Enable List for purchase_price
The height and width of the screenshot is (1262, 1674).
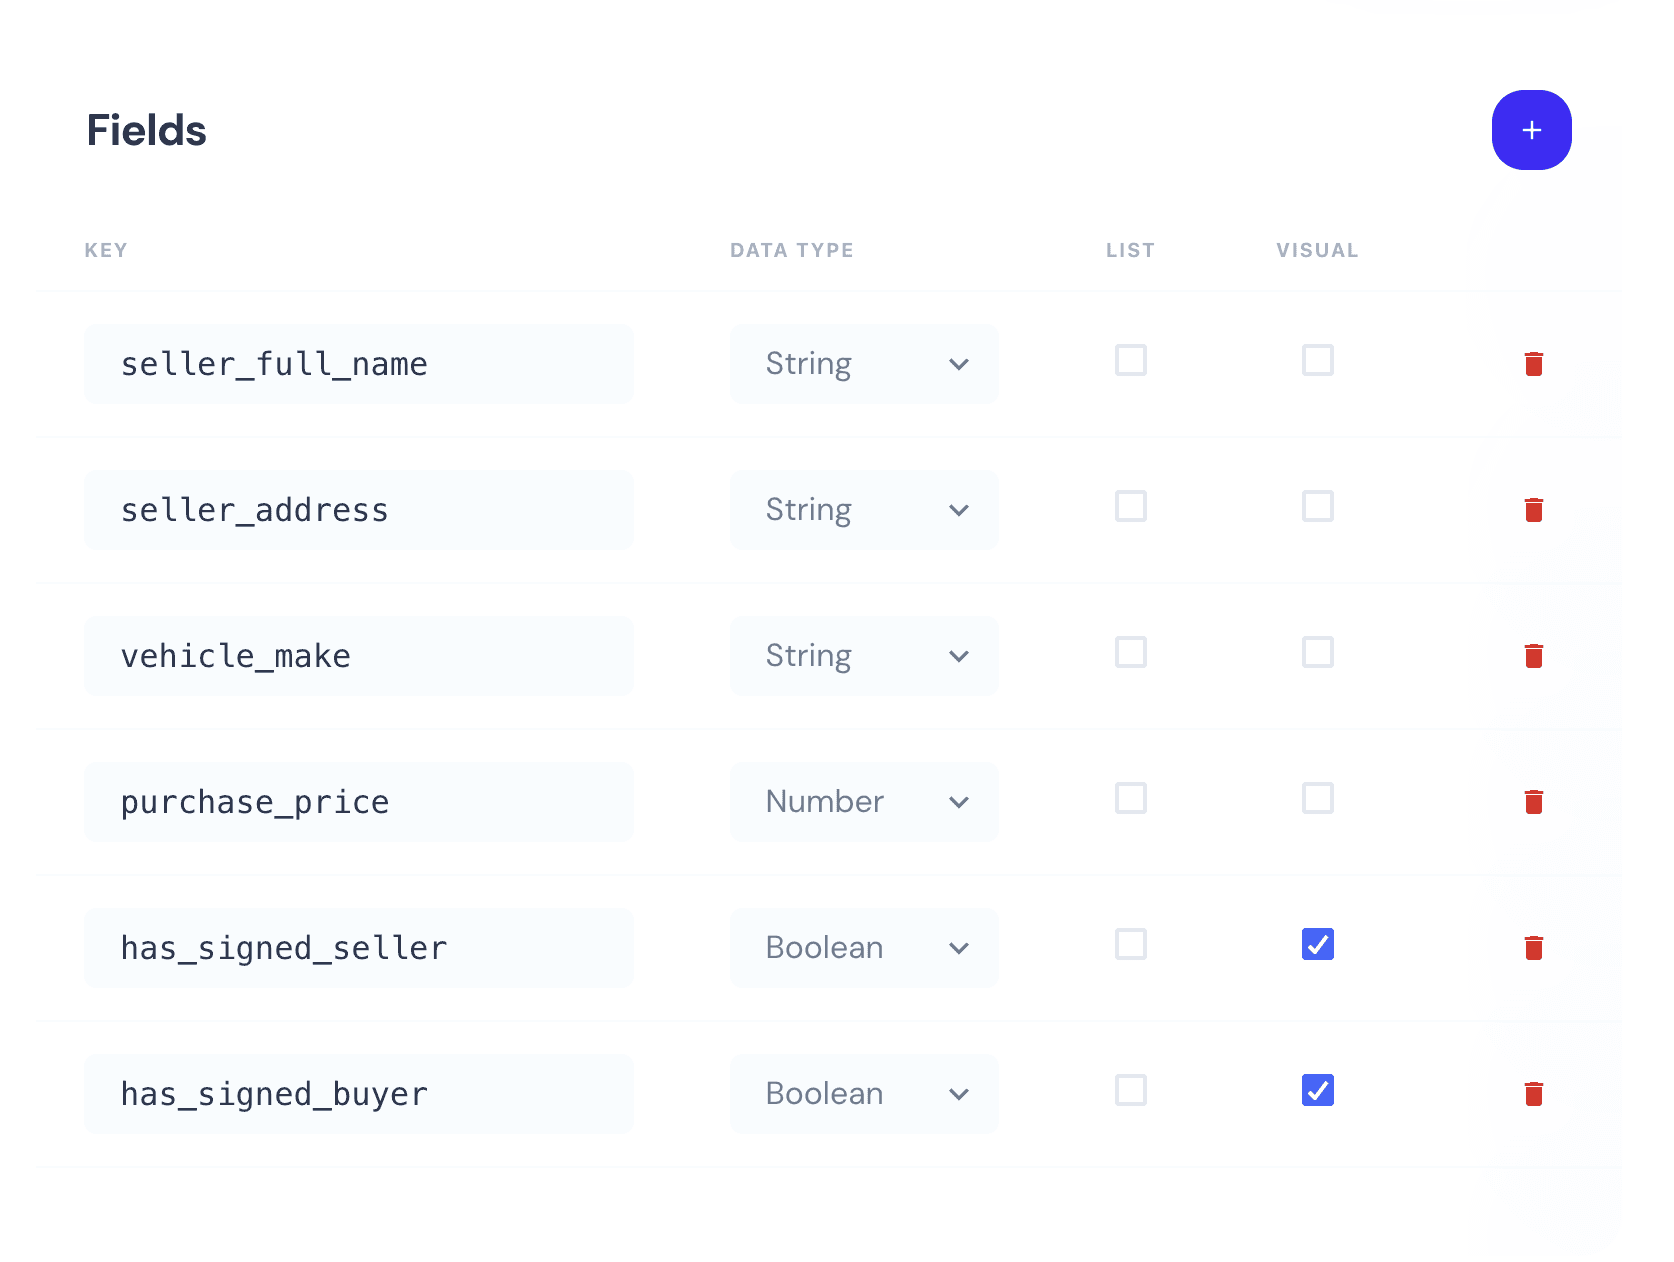click(x=1130, y=799)
